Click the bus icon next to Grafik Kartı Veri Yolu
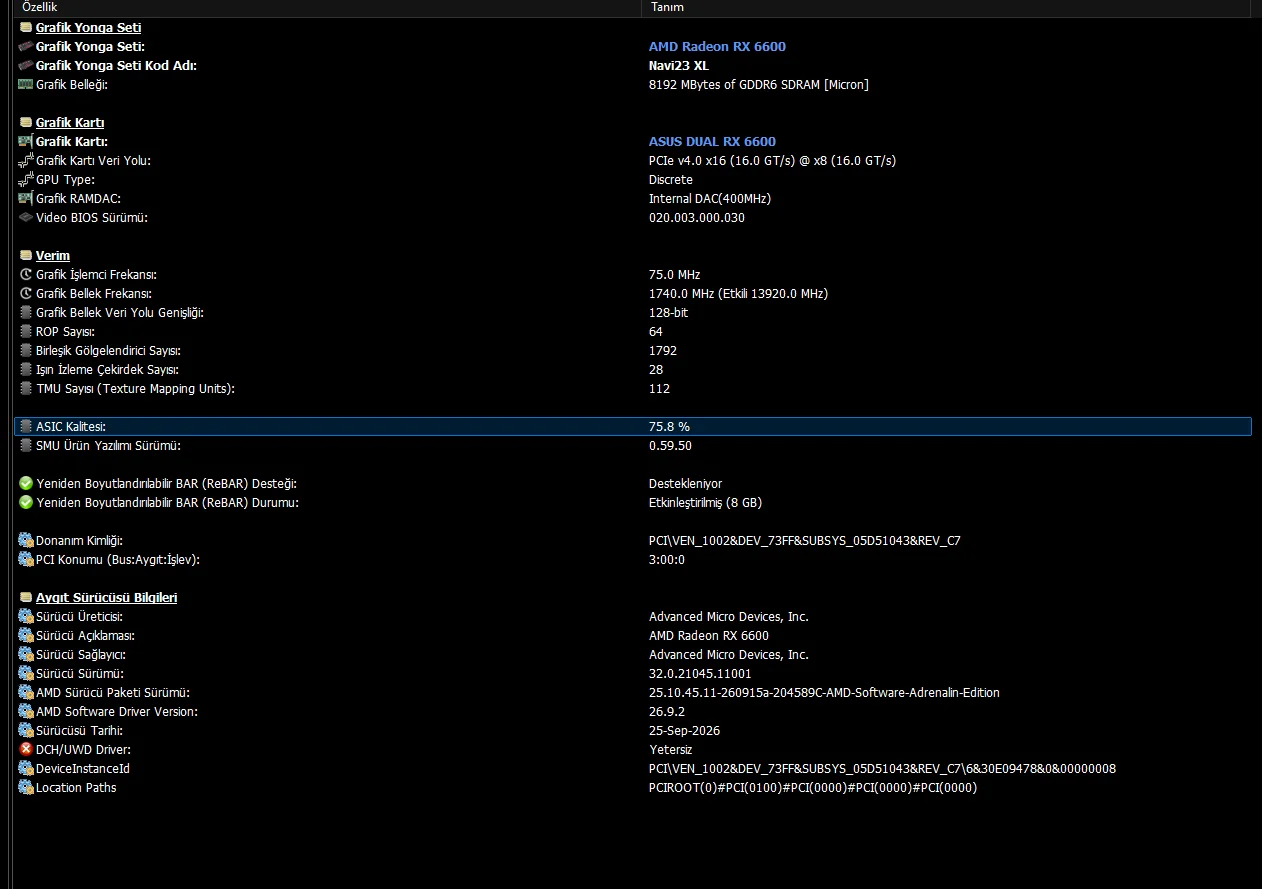 point(26,161)
